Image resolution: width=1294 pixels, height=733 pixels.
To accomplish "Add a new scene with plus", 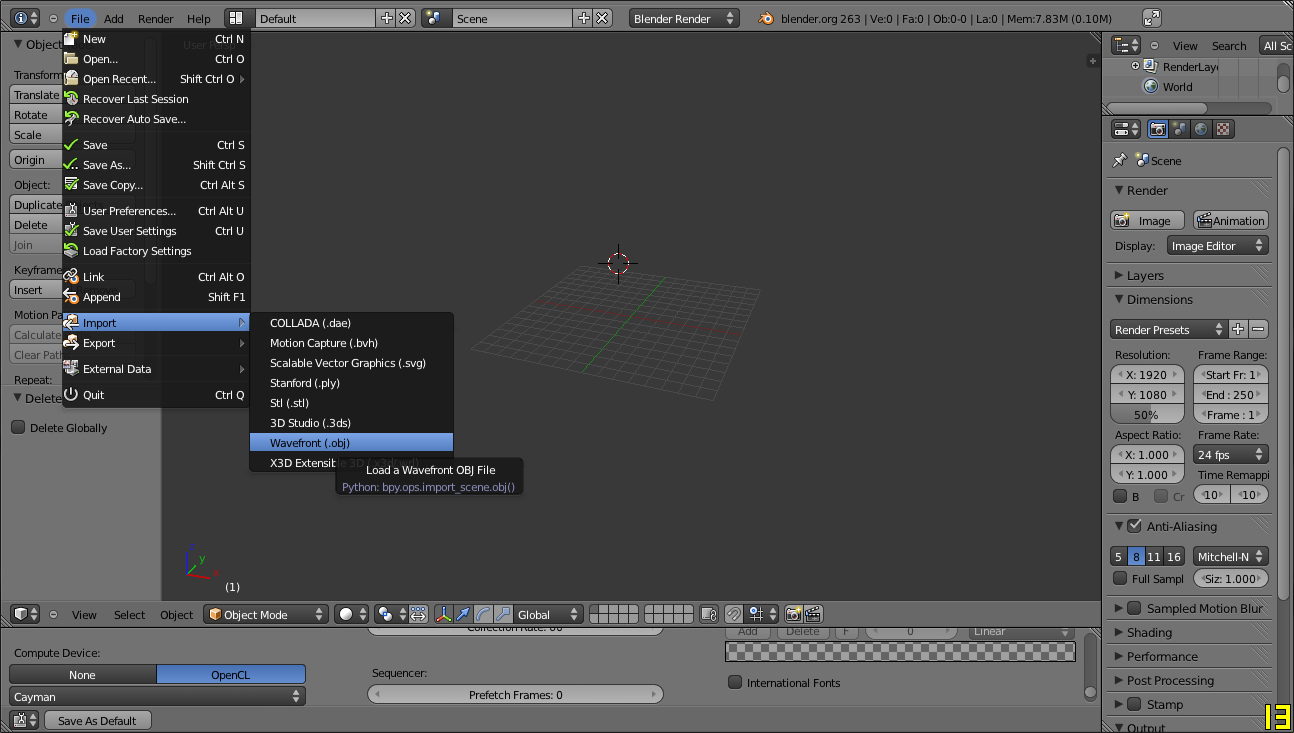I will pos(584,18).
